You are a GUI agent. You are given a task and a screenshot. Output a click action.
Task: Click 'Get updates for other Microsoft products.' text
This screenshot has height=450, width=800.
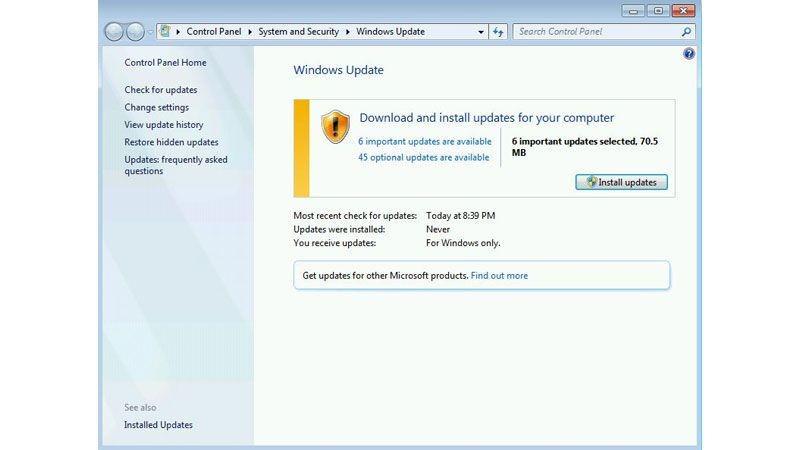[385, 276]
